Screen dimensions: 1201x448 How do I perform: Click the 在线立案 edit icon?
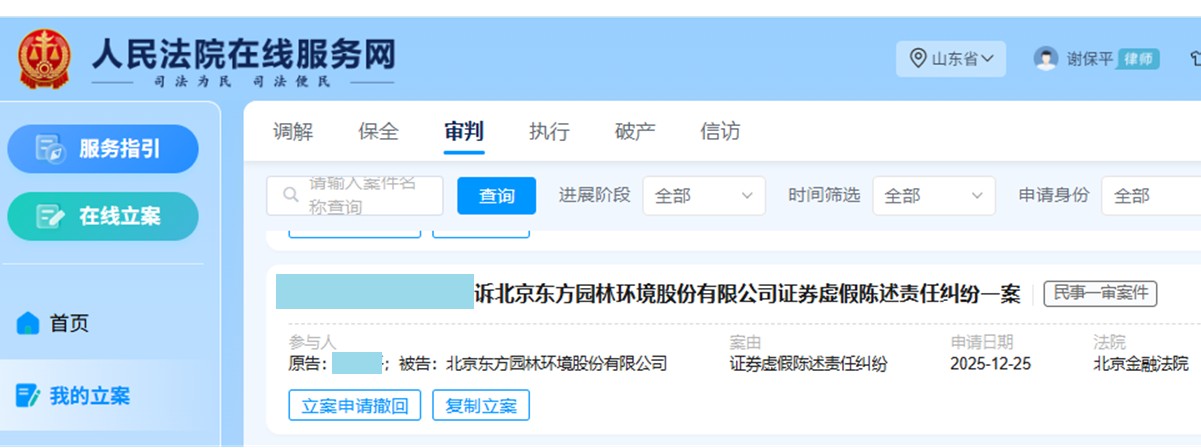(x=50, y=216)
